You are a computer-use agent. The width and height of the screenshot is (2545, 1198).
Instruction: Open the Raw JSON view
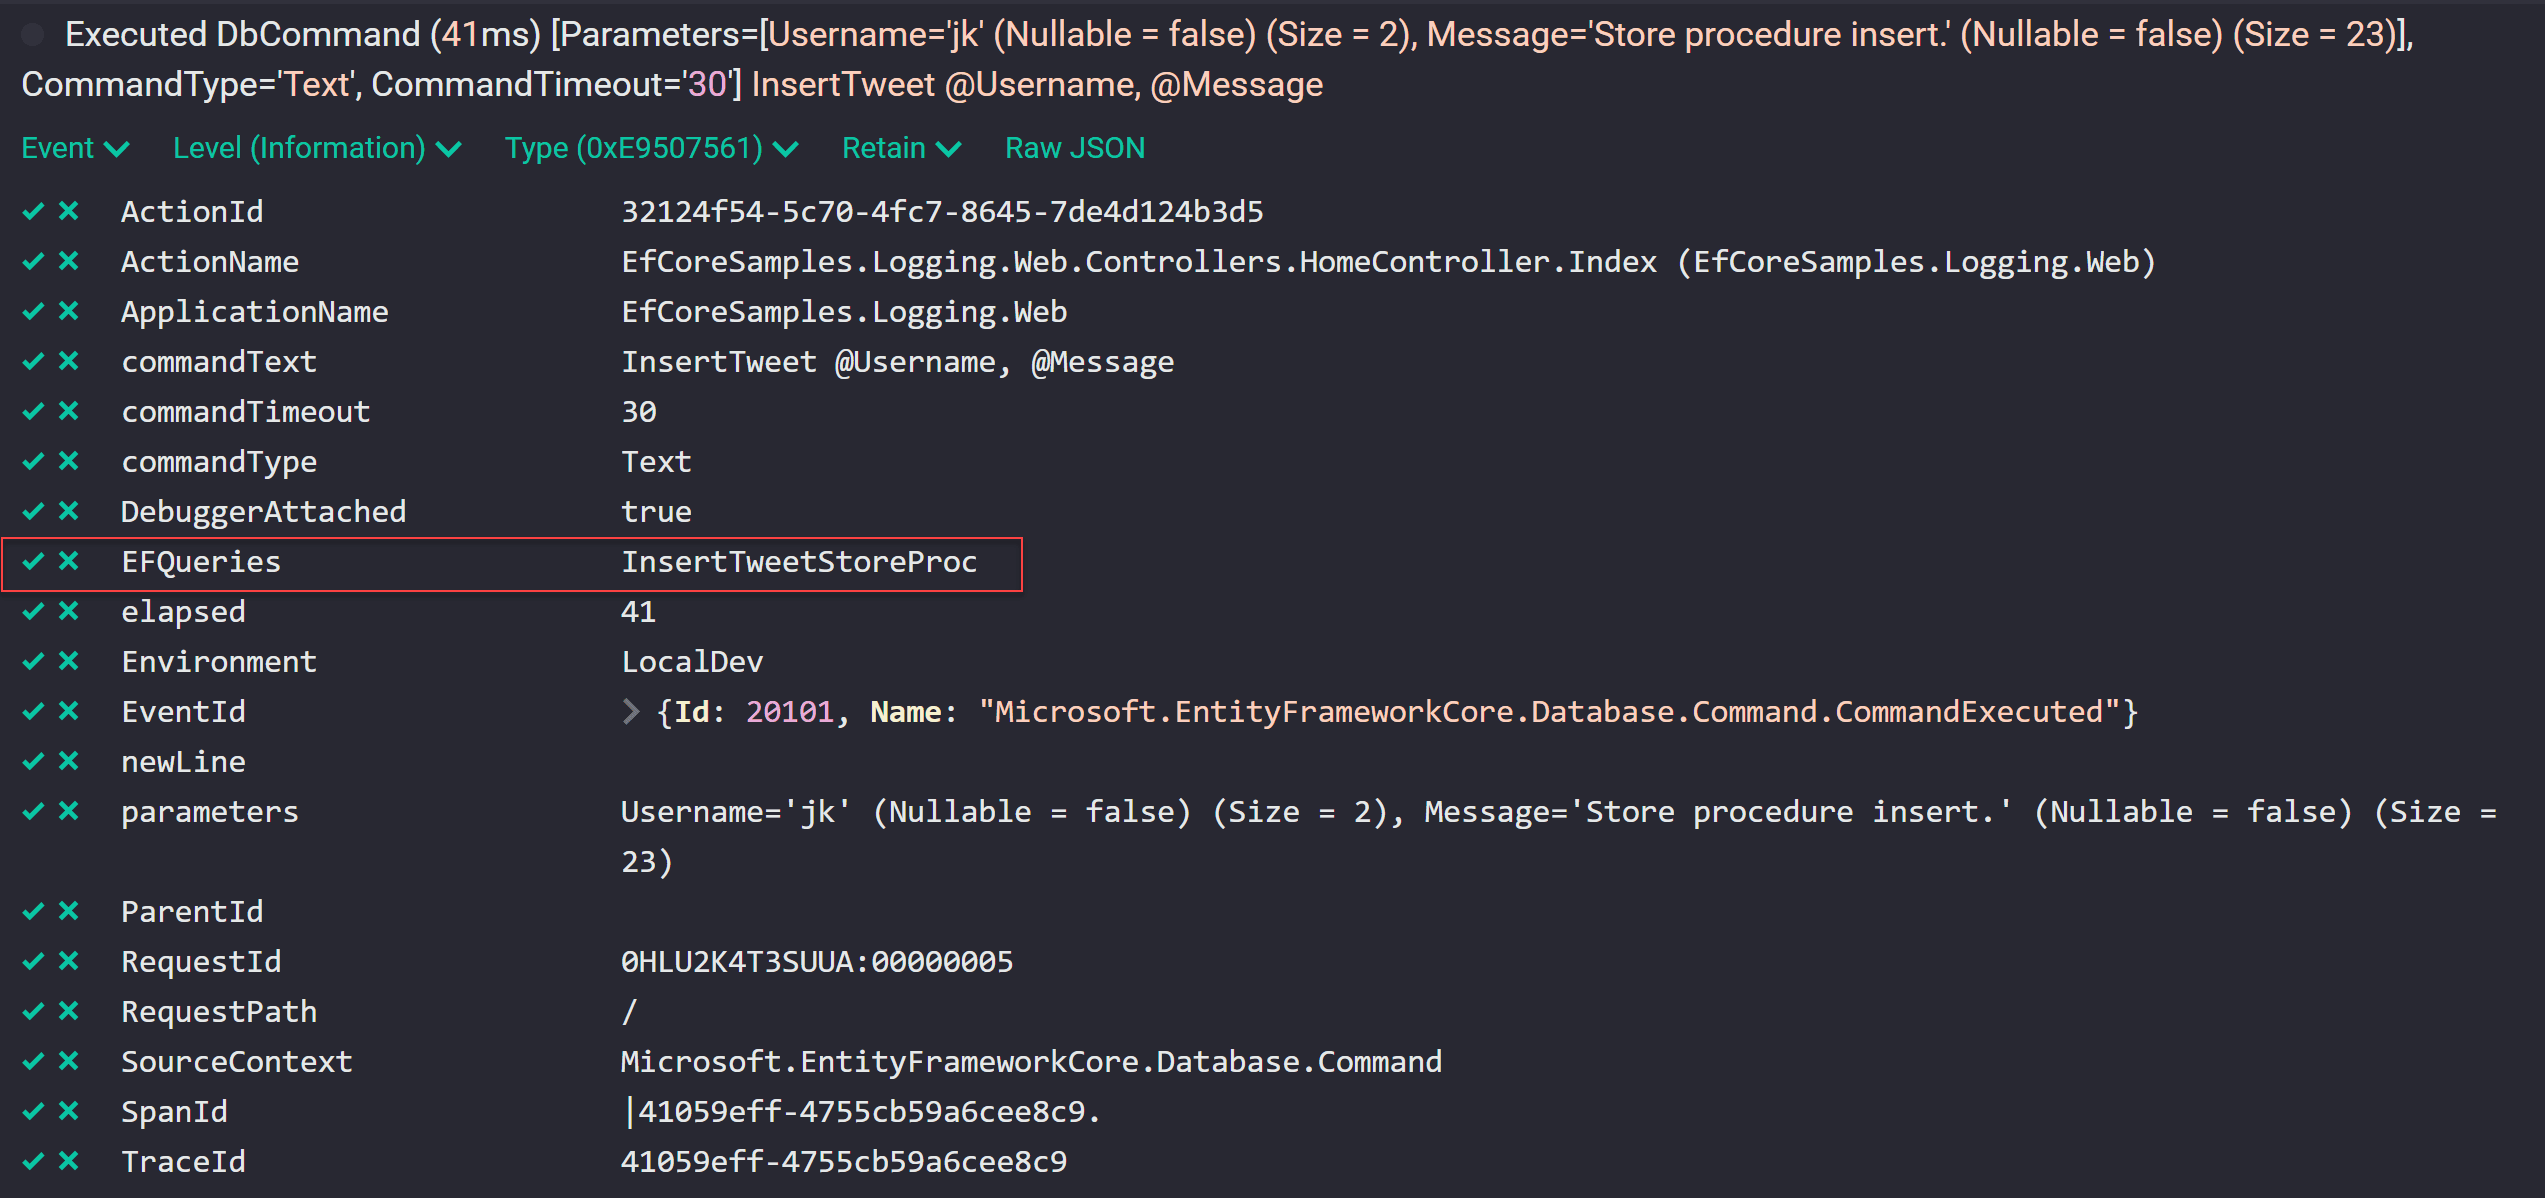(x=1074, y=147)
